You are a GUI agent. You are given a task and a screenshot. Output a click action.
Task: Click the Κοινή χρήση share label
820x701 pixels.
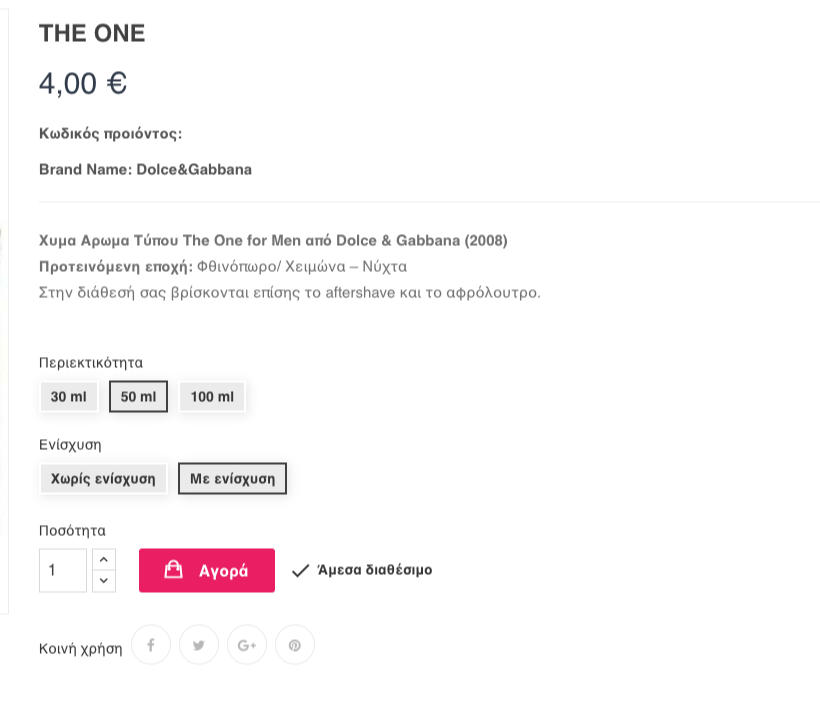tap(80, 648)
